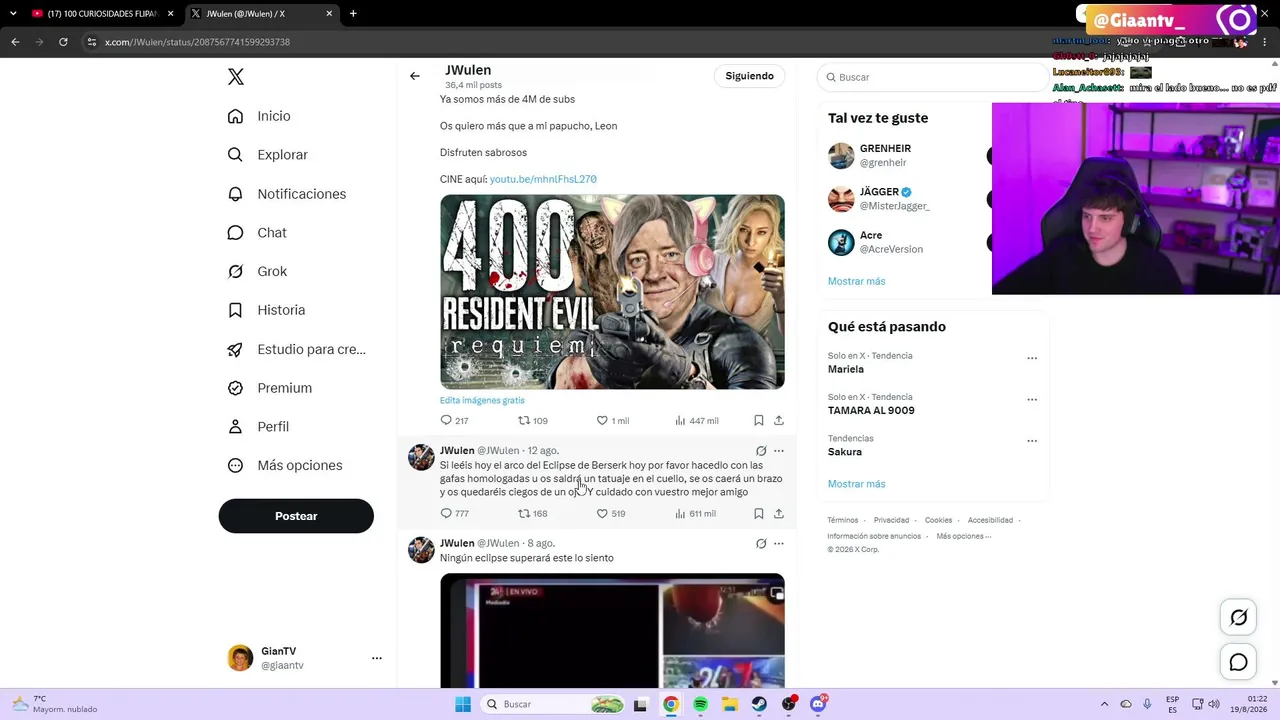Open more options for TAMARA AL 9009 trend
The image size is (1280, 720).
1032,399
